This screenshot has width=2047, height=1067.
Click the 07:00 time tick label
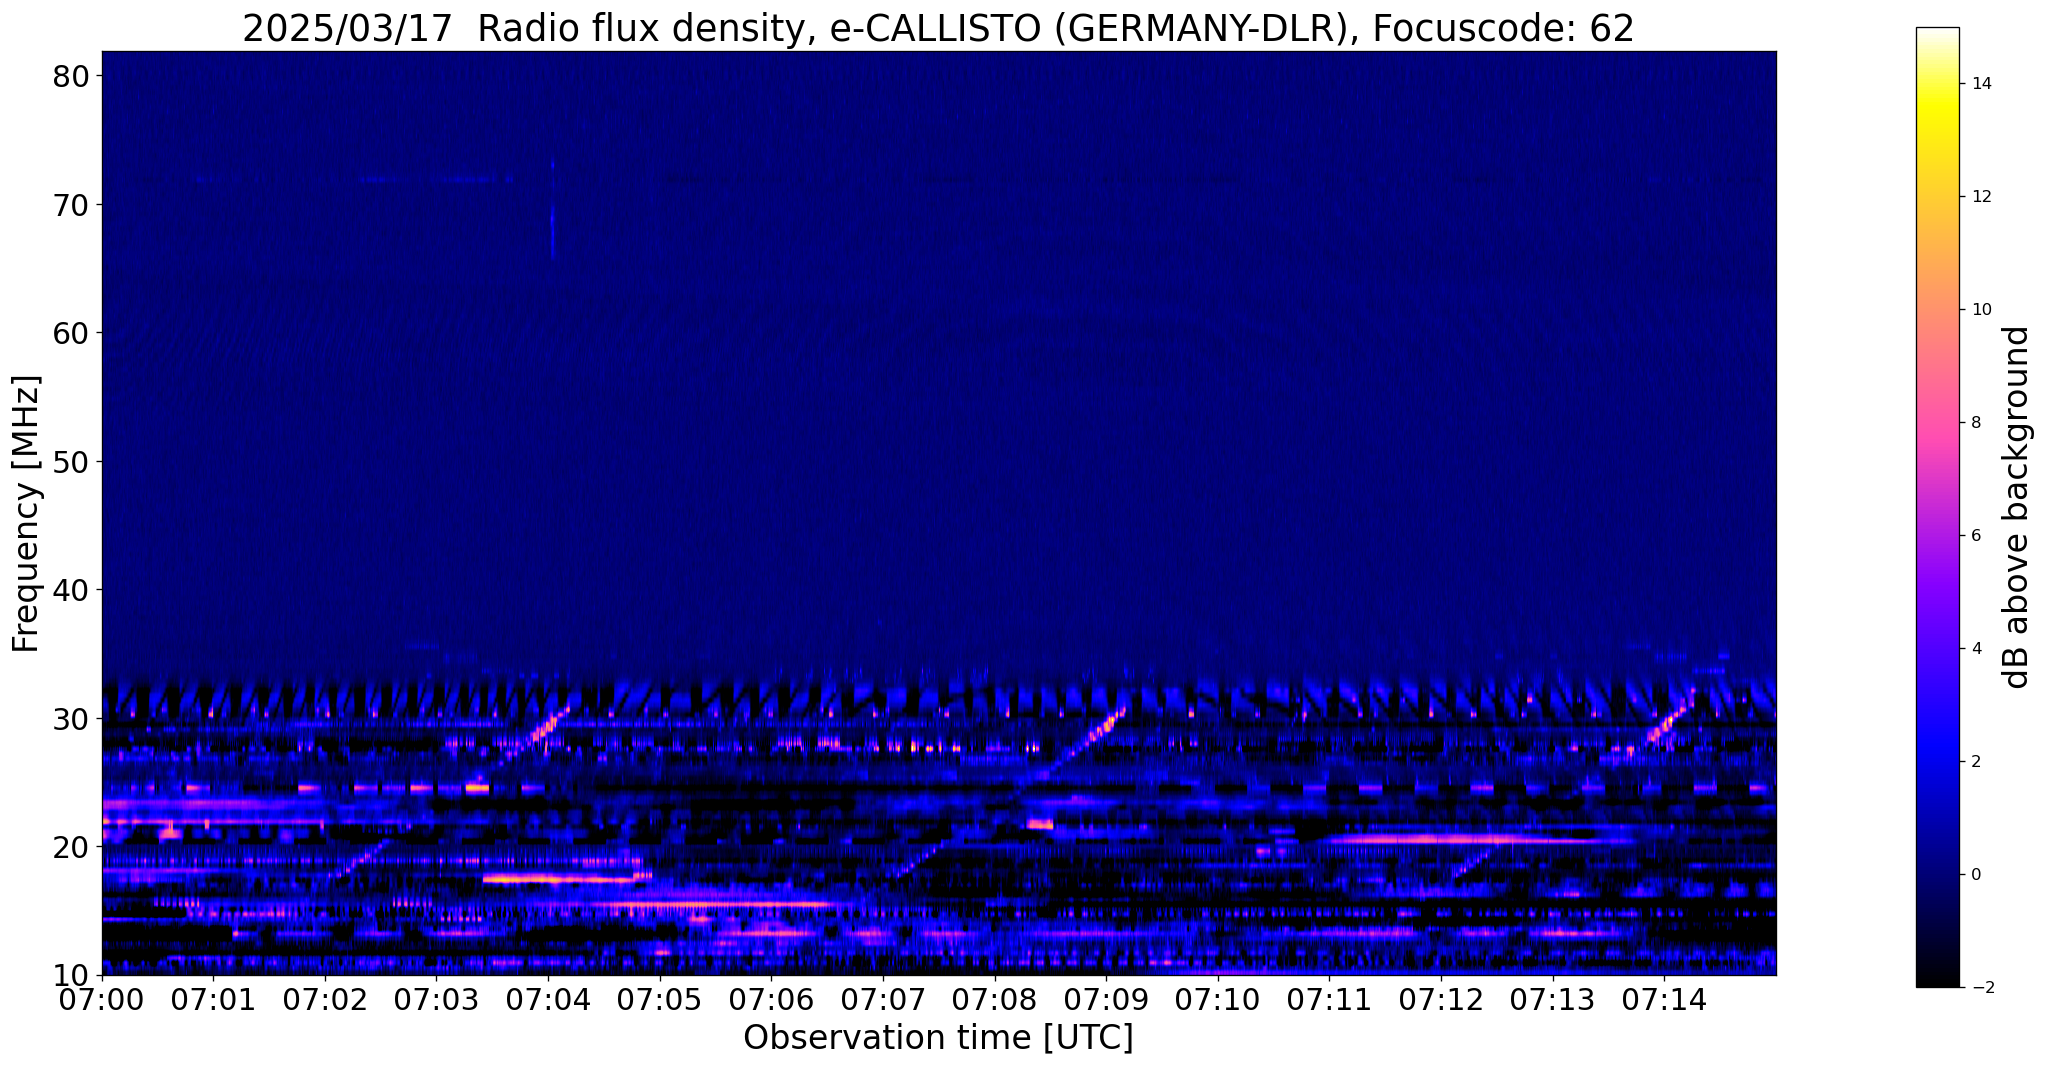pyautogui.click(x=102, y=999)
